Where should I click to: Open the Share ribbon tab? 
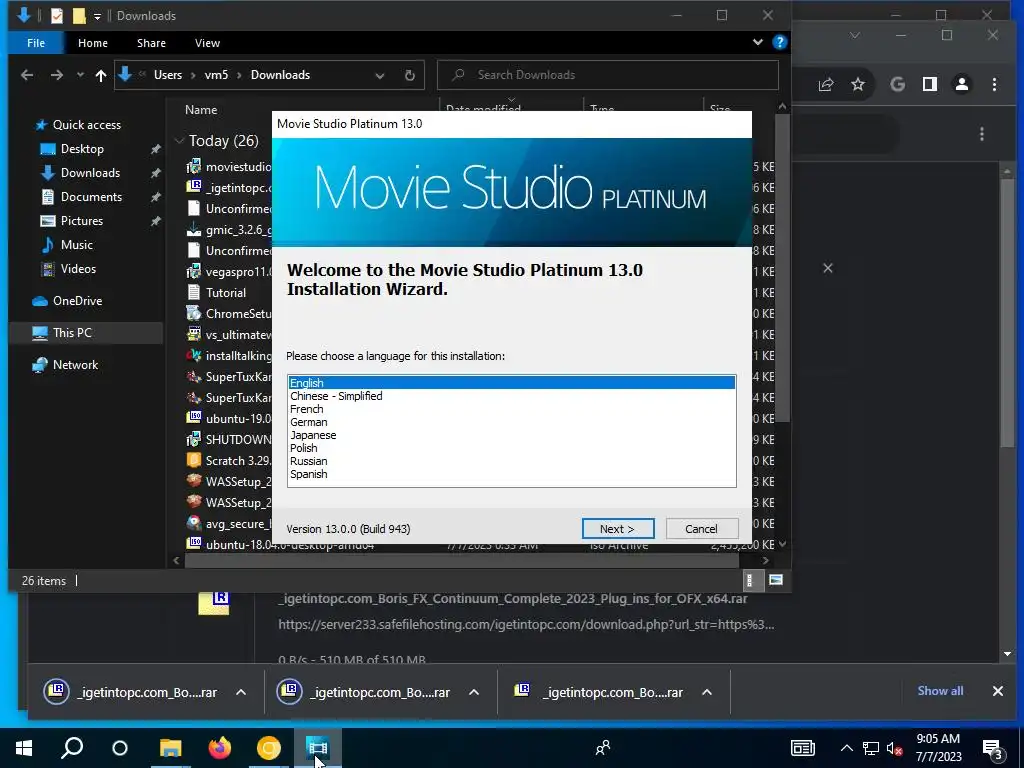click(x=151, y=43)
